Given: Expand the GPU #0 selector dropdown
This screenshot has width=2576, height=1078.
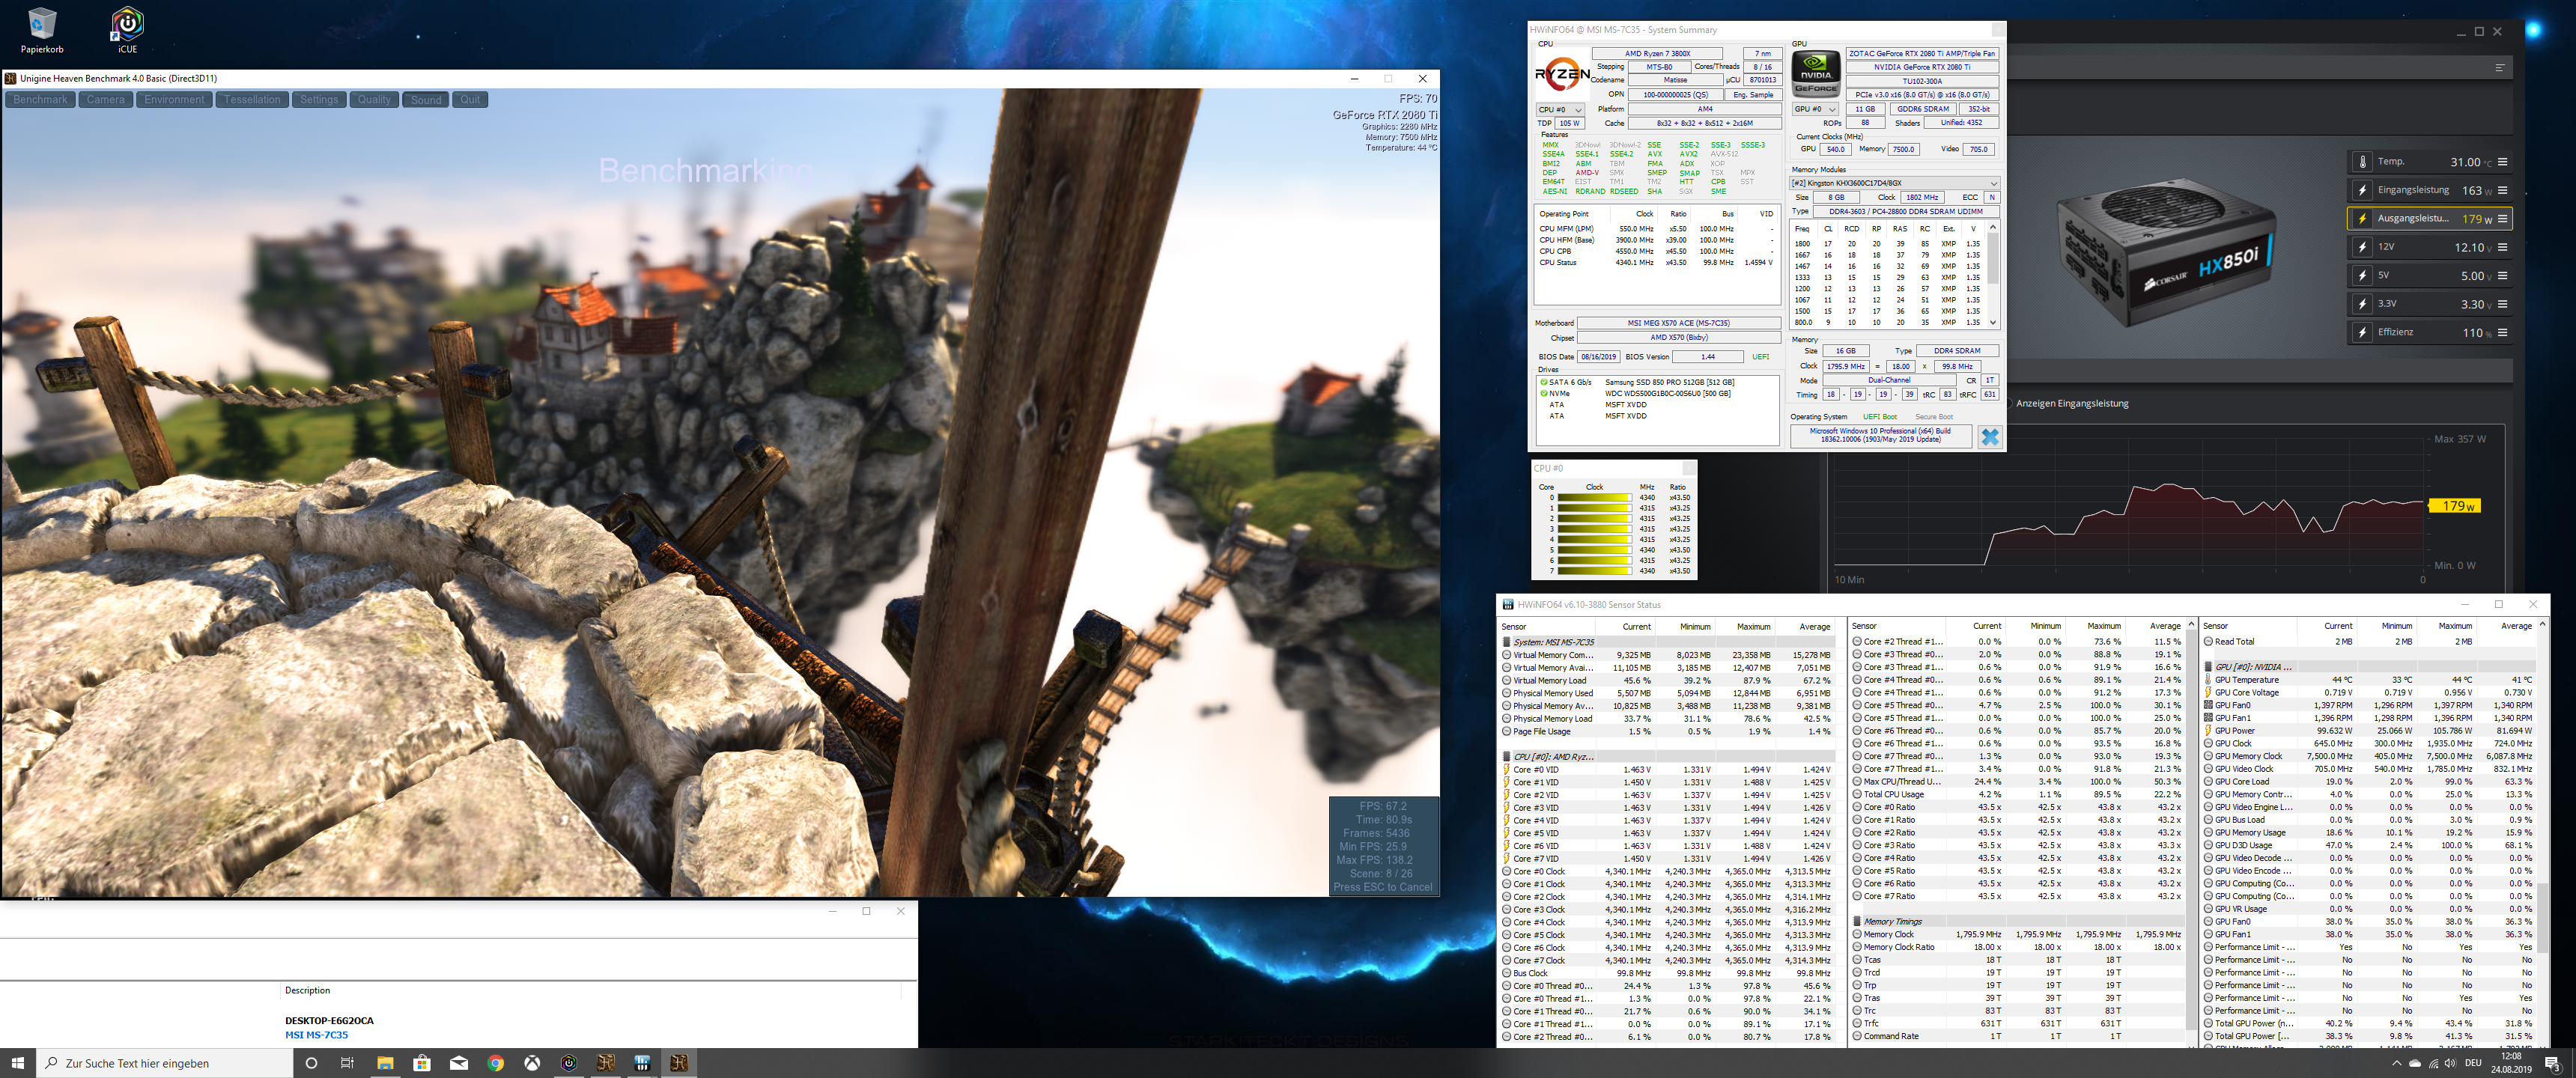Looking at the screenshot, I should click(1832, 109).
